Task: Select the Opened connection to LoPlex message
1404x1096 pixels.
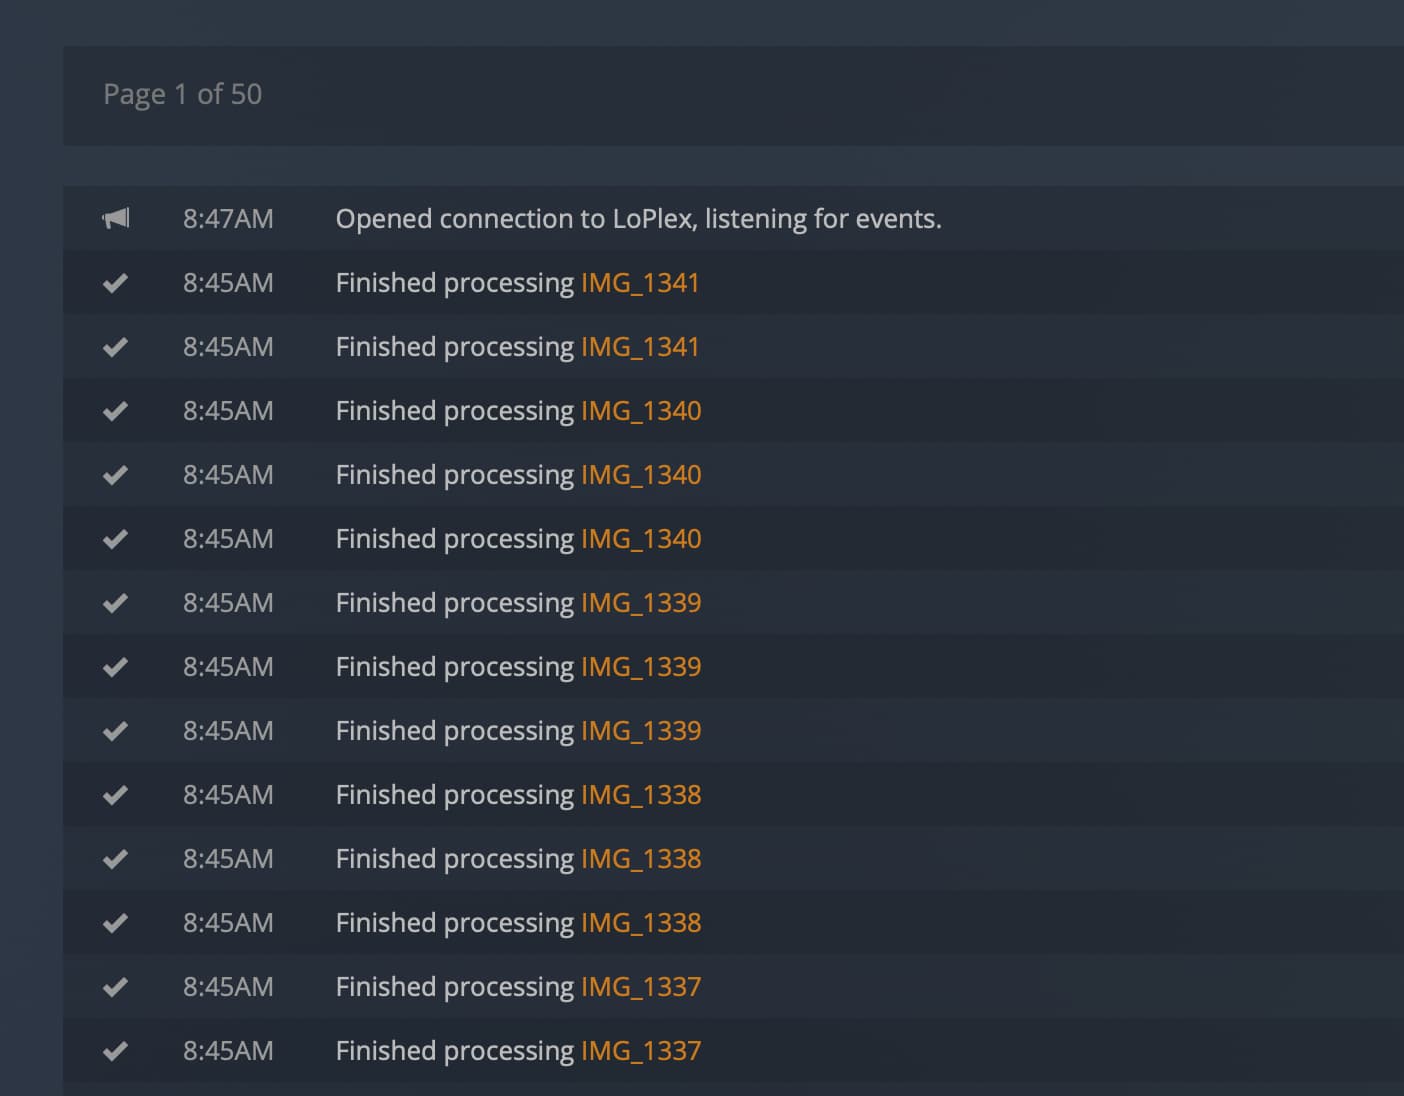Action: (638, 219)
